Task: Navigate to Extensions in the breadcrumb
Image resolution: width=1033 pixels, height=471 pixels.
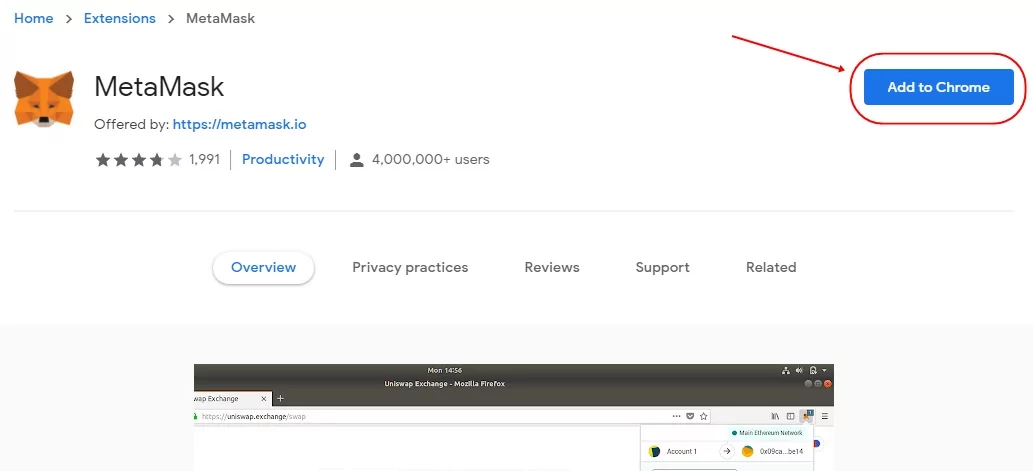Action: pyautogui.click(x=120, y=19)
